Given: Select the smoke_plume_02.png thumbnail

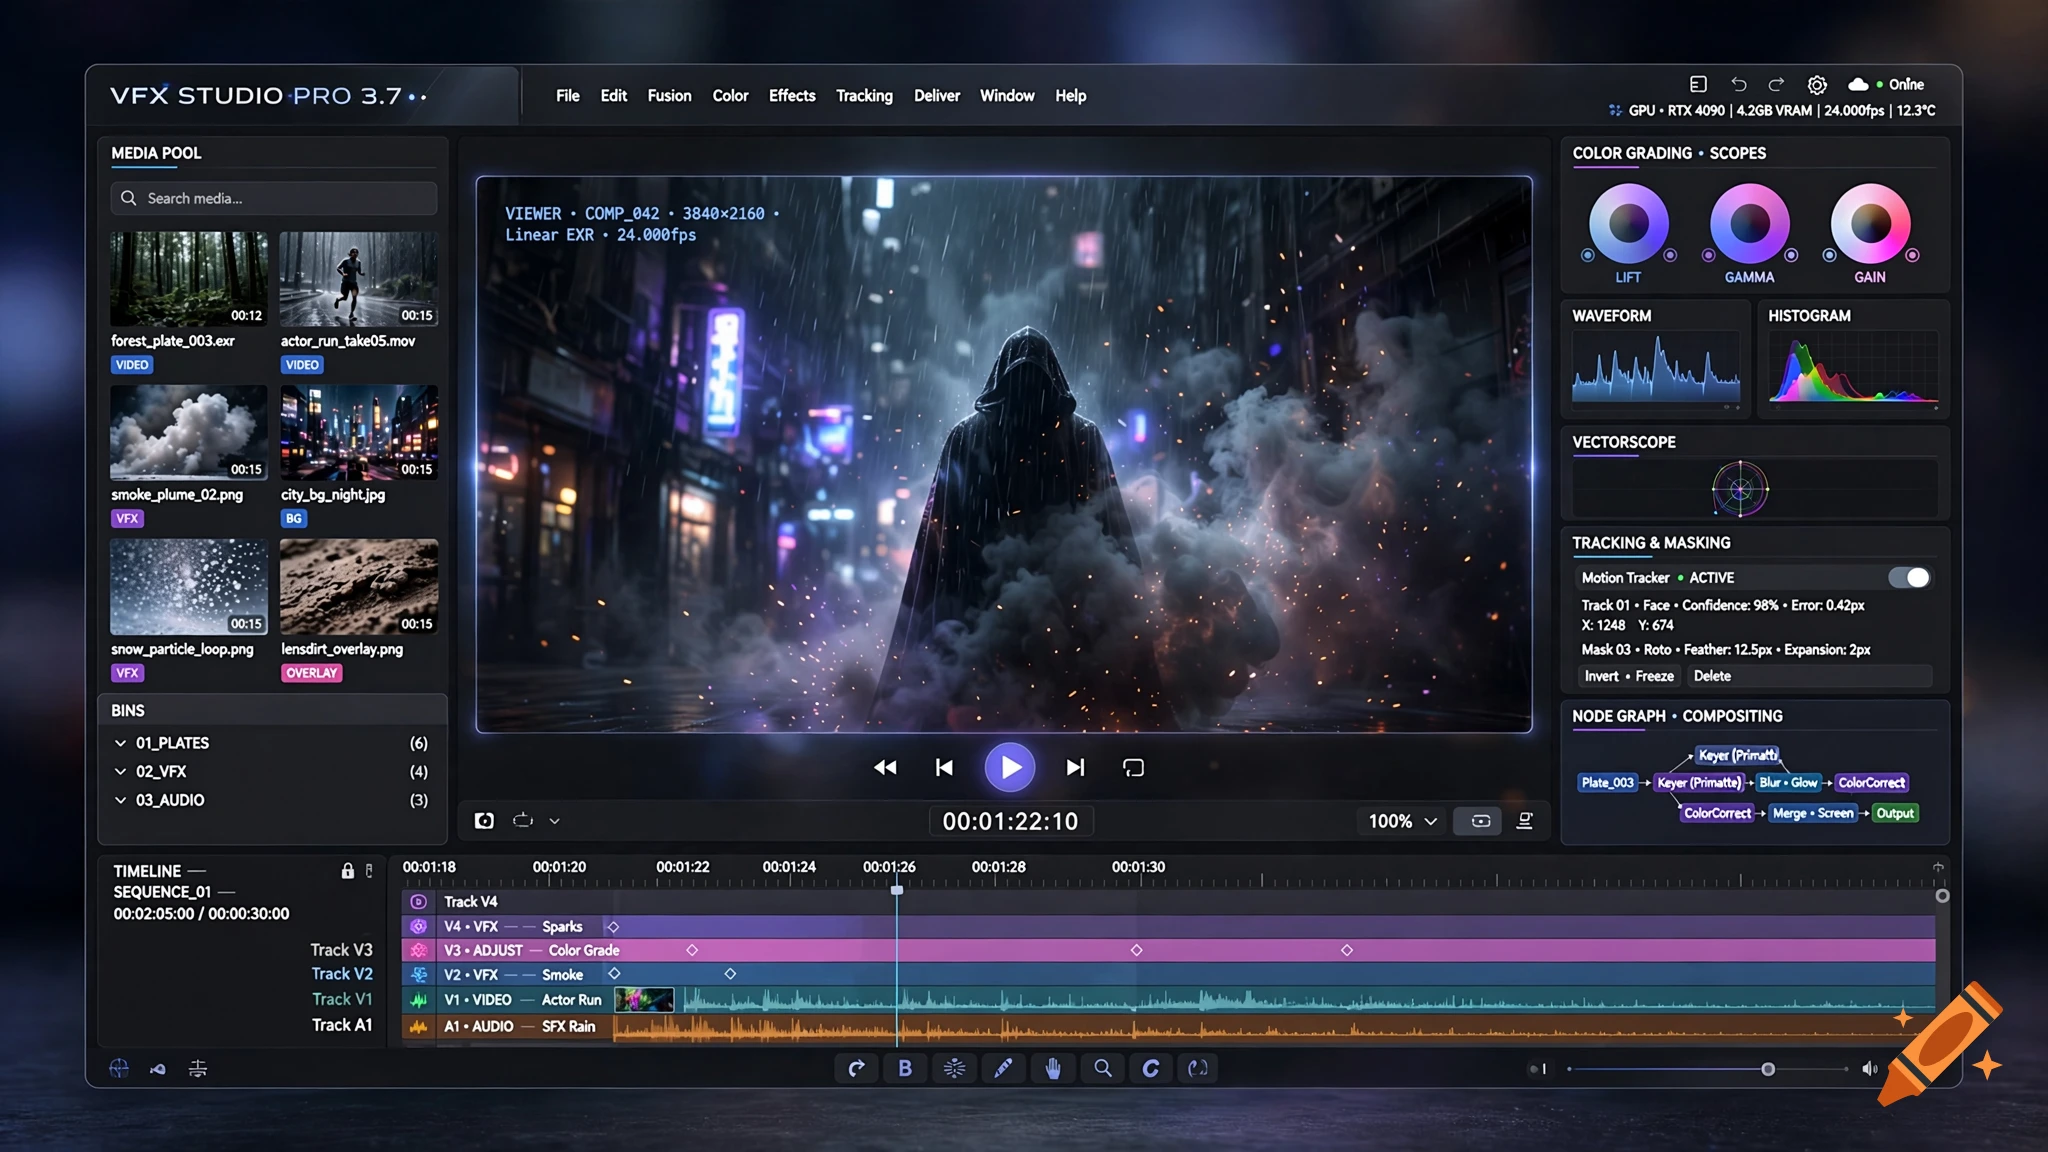Looking at the screenshot, I should click(189, 433).
